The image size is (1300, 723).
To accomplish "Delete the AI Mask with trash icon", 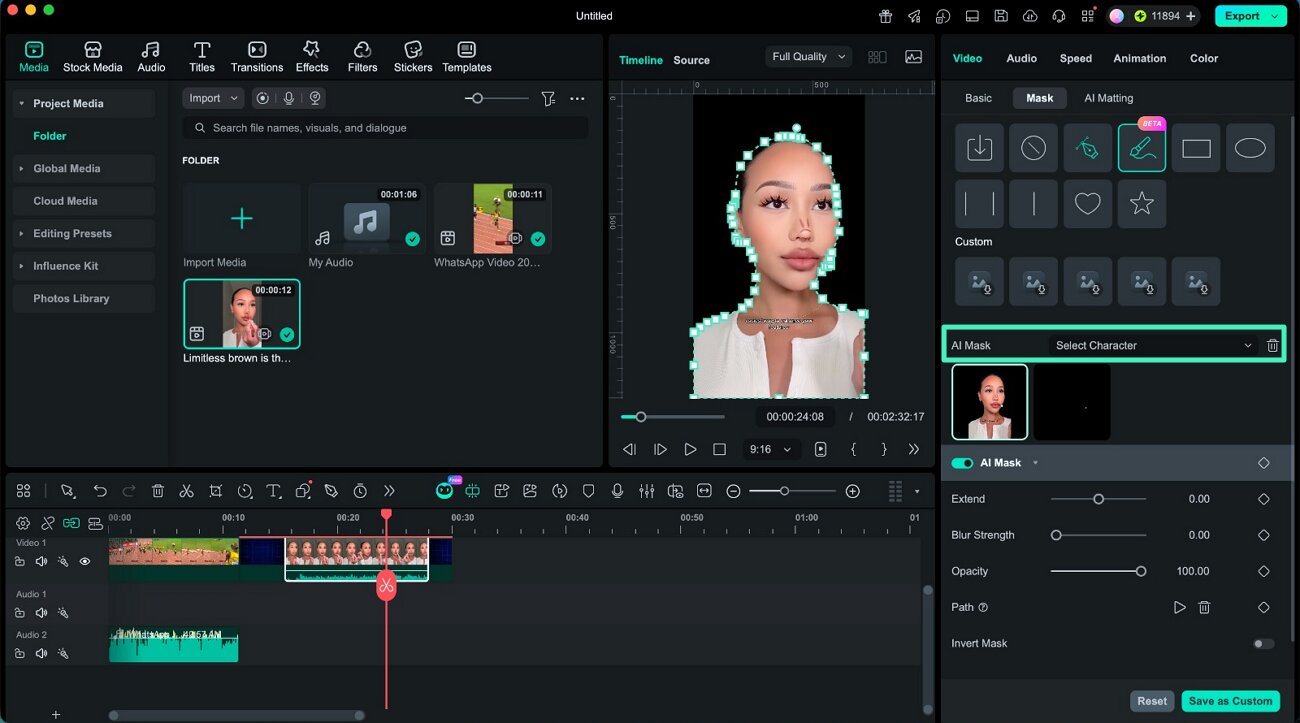I will 1272,345.
